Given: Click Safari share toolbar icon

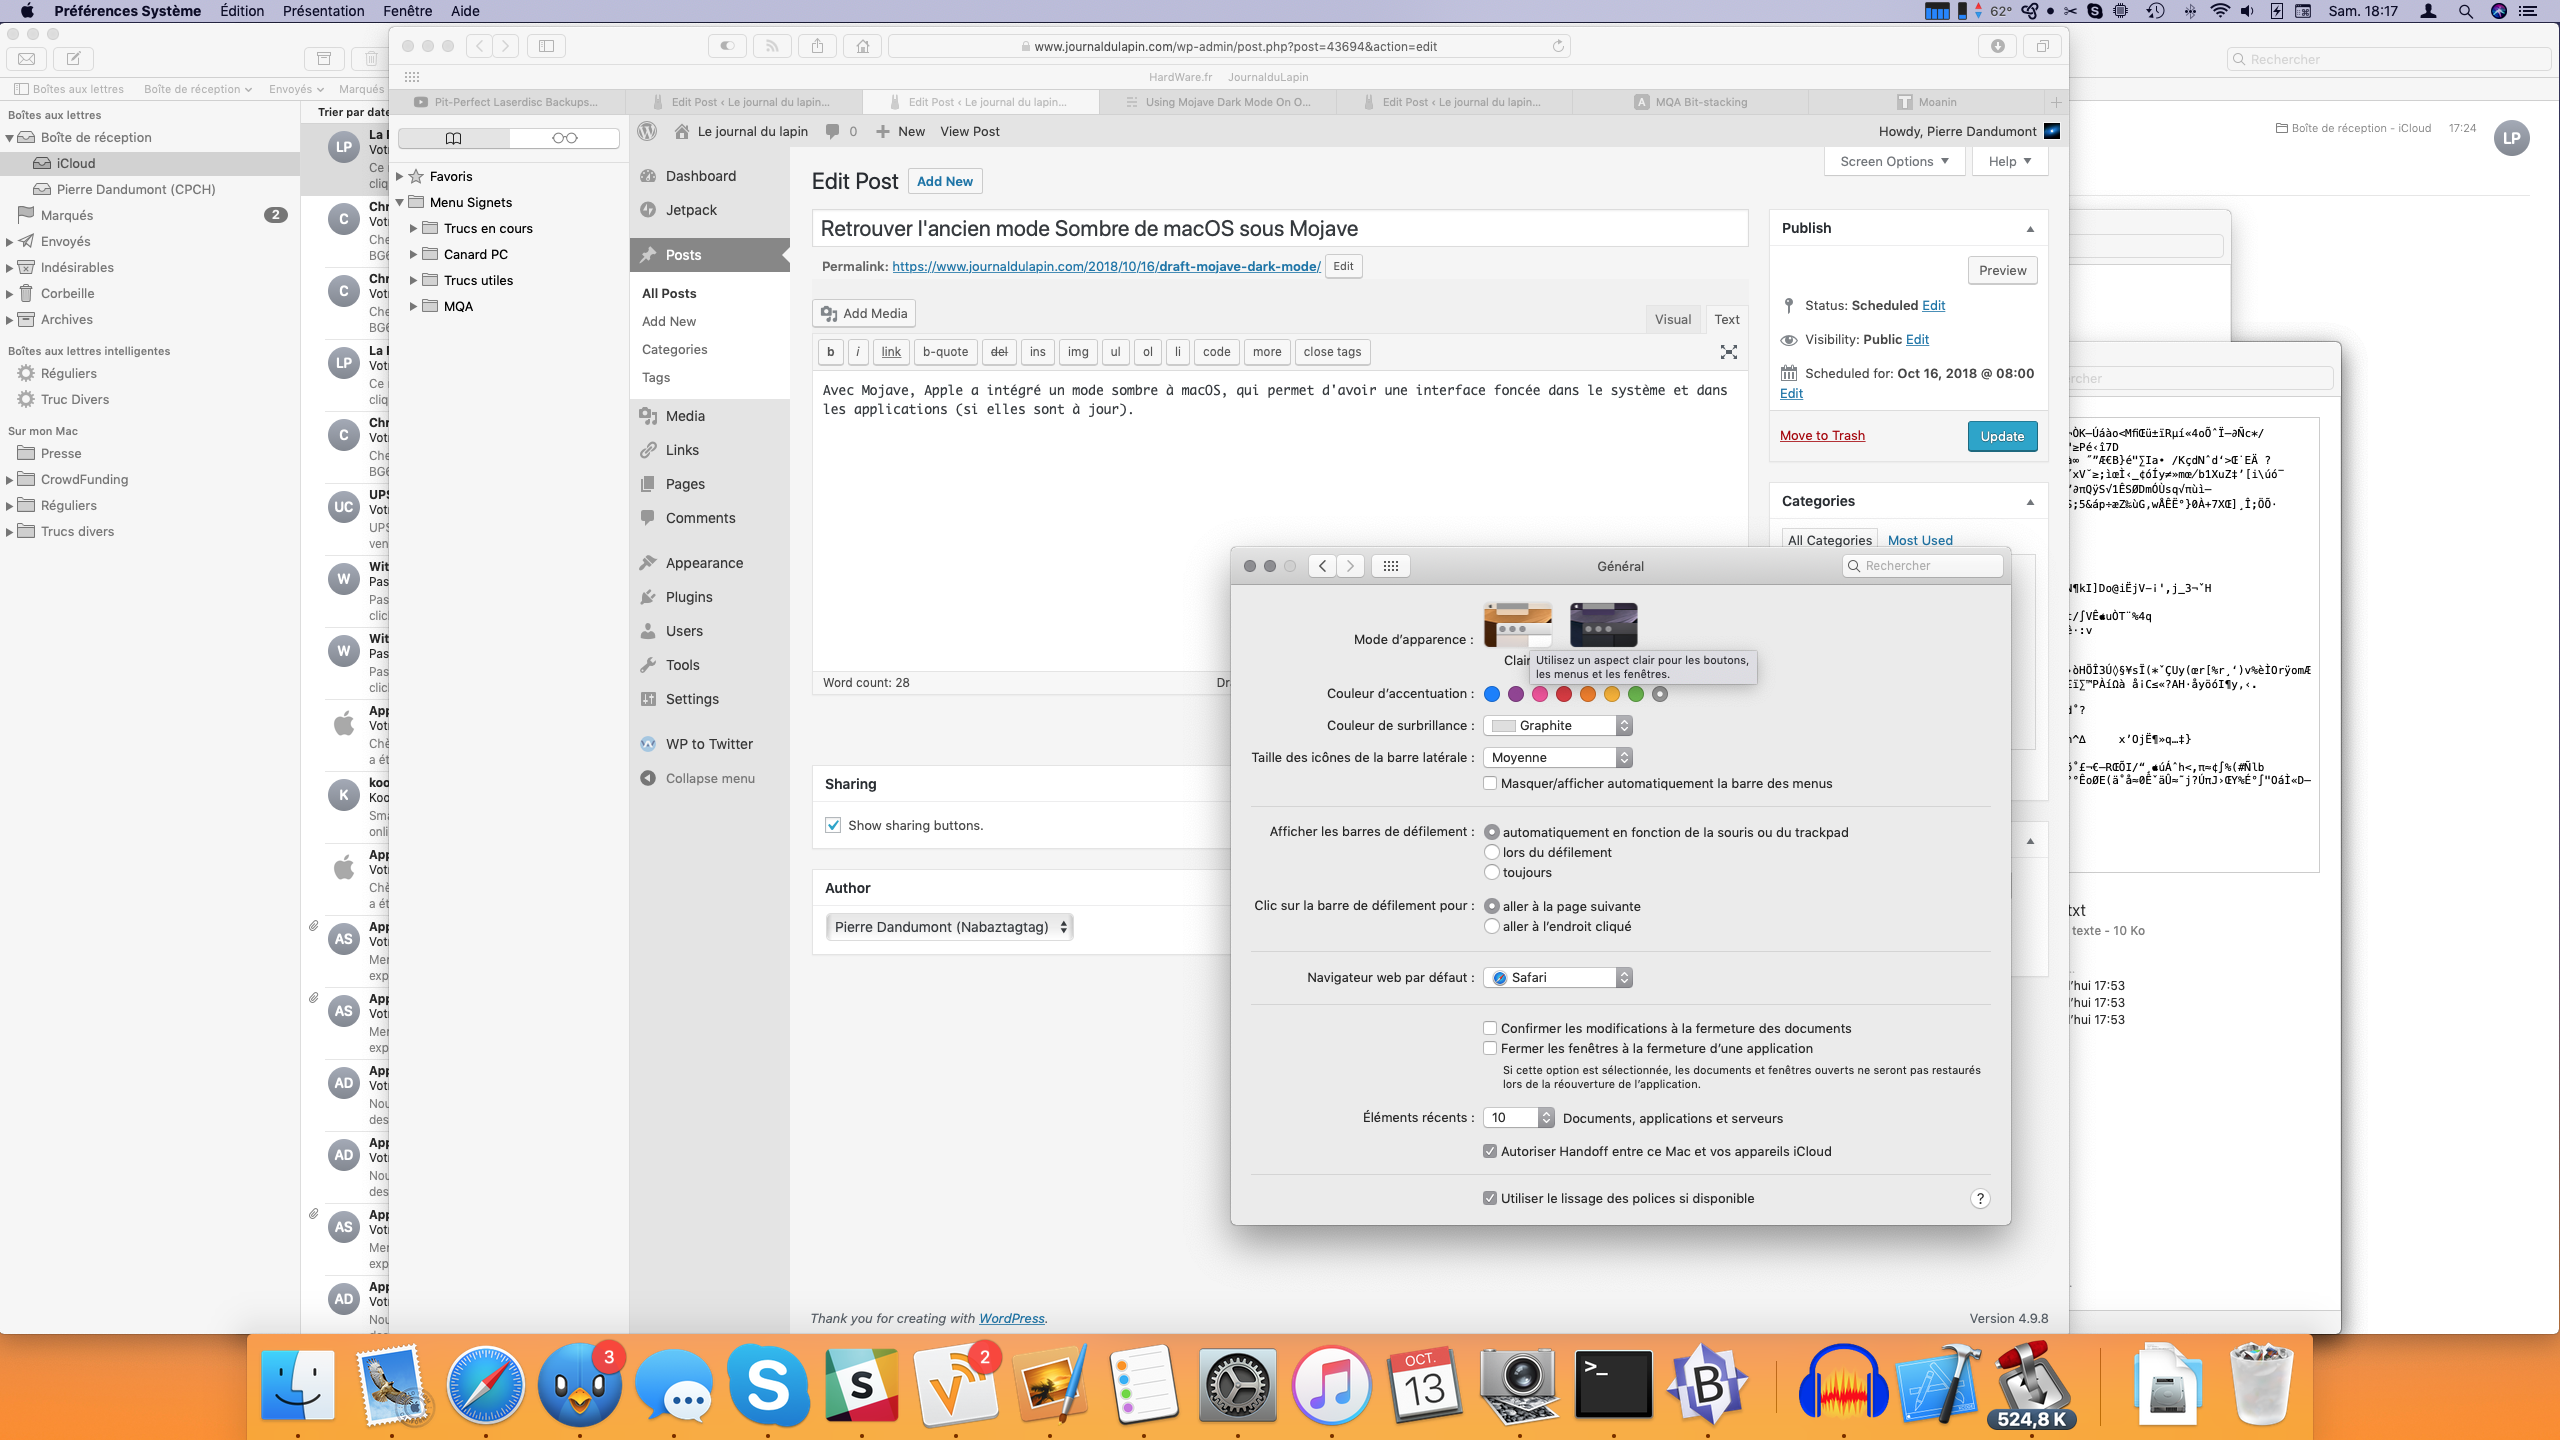Looking at the screenshot, I should pyautogui.click(x=818, y=46).
